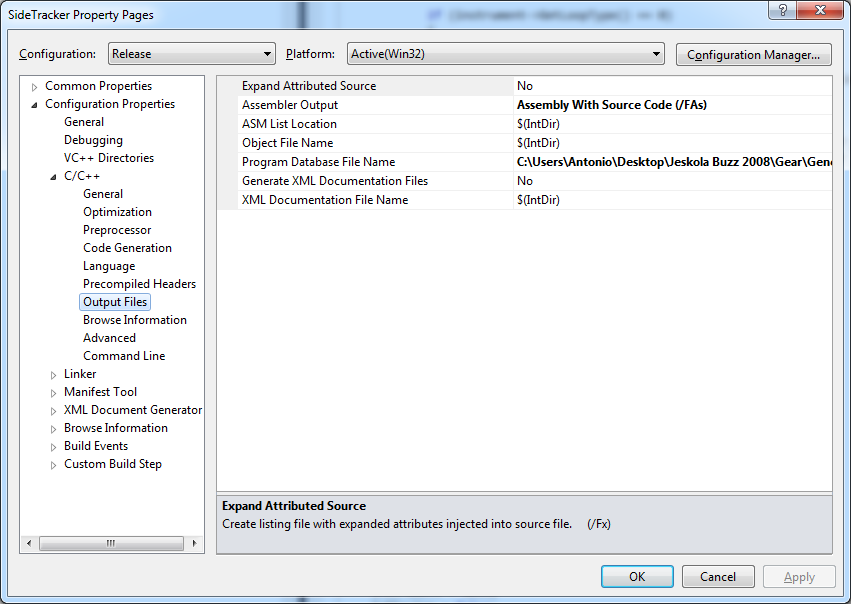Image resolution: width=851 pixels, height=604 pixels.
Task: Close the SideTracker Property Pages dialog
Action: (x=821, y=10)
